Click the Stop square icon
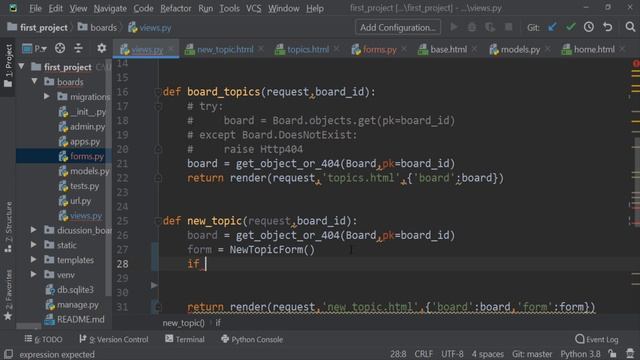 click(508, 27)
